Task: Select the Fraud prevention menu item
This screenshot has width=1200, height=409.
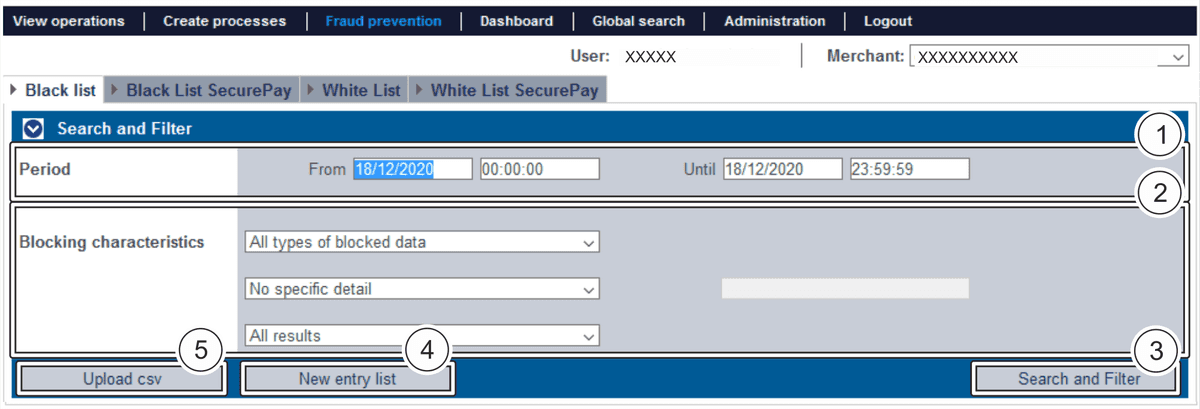Action: (383, 21)
